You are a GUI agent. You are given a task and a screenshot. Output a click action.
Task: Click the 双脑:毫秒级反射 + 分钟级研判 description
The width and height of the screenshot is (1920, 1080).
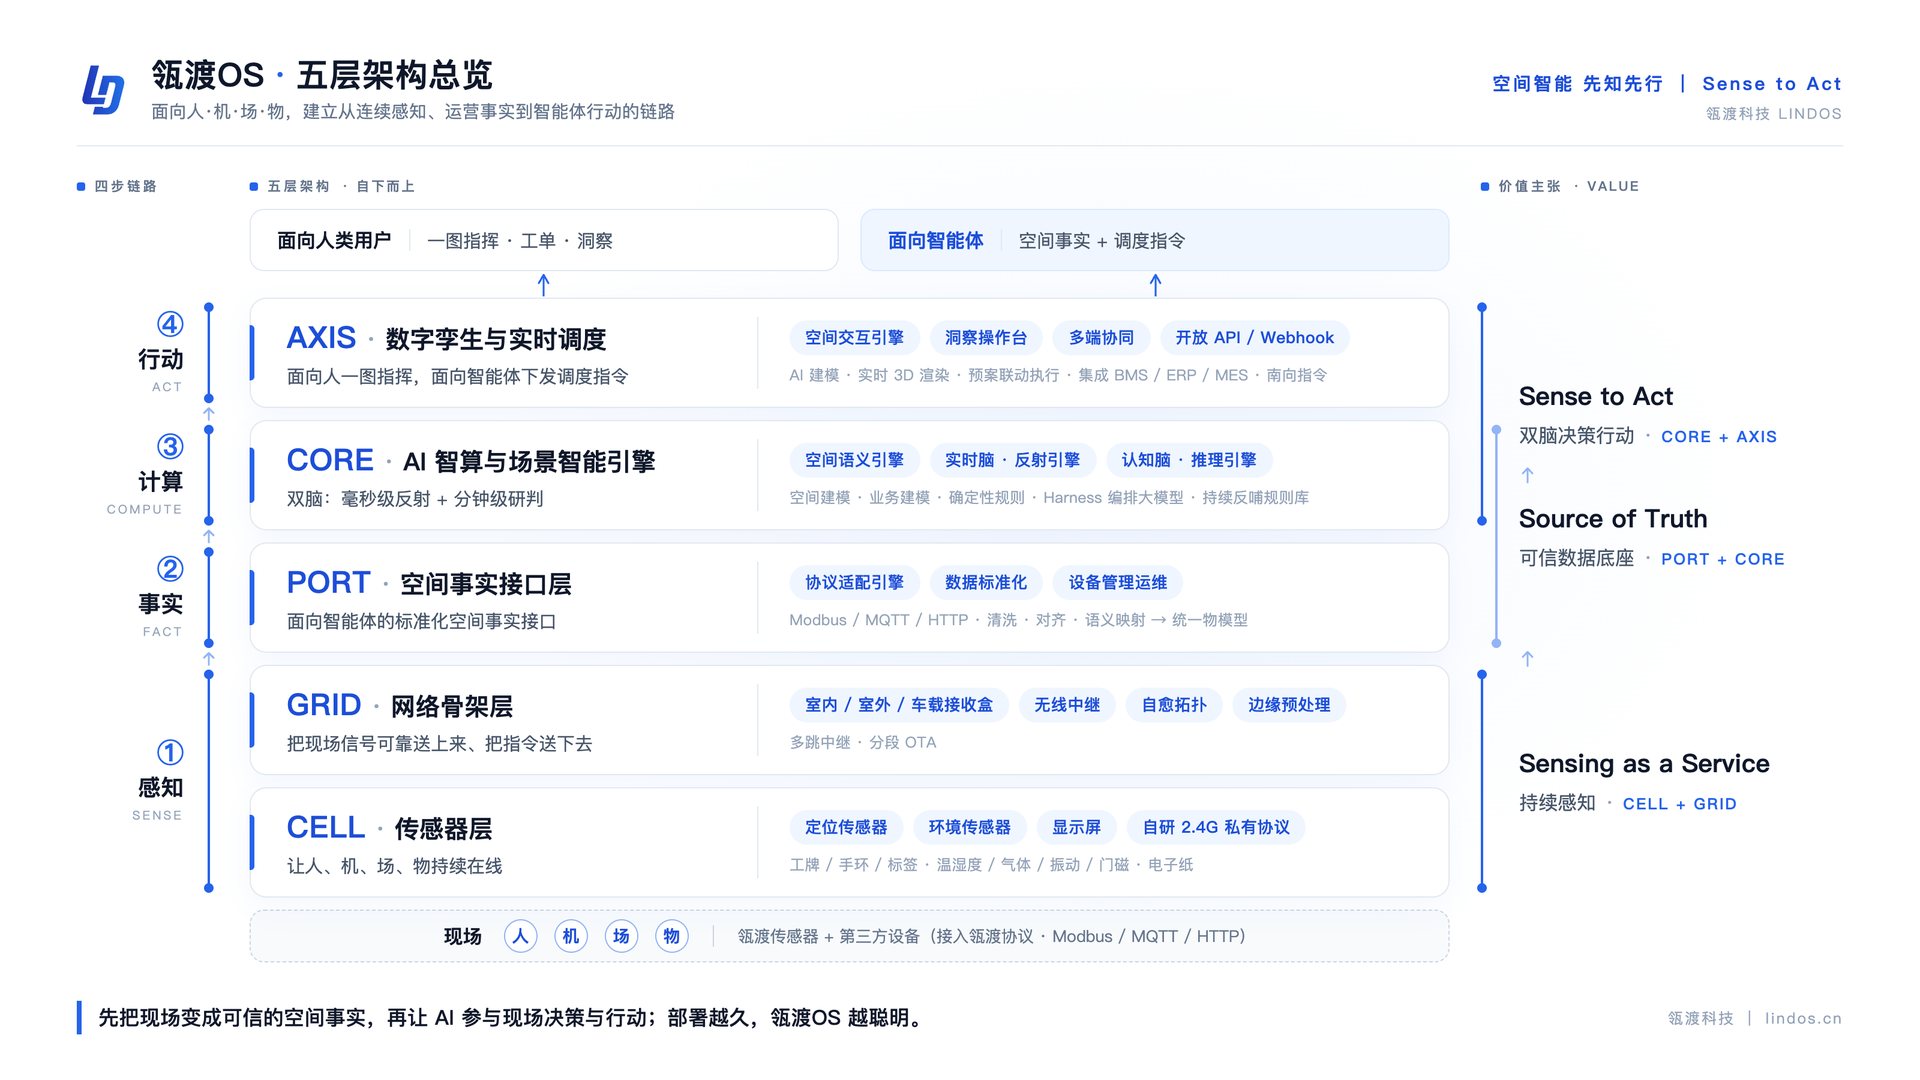[x=415, y=499]
